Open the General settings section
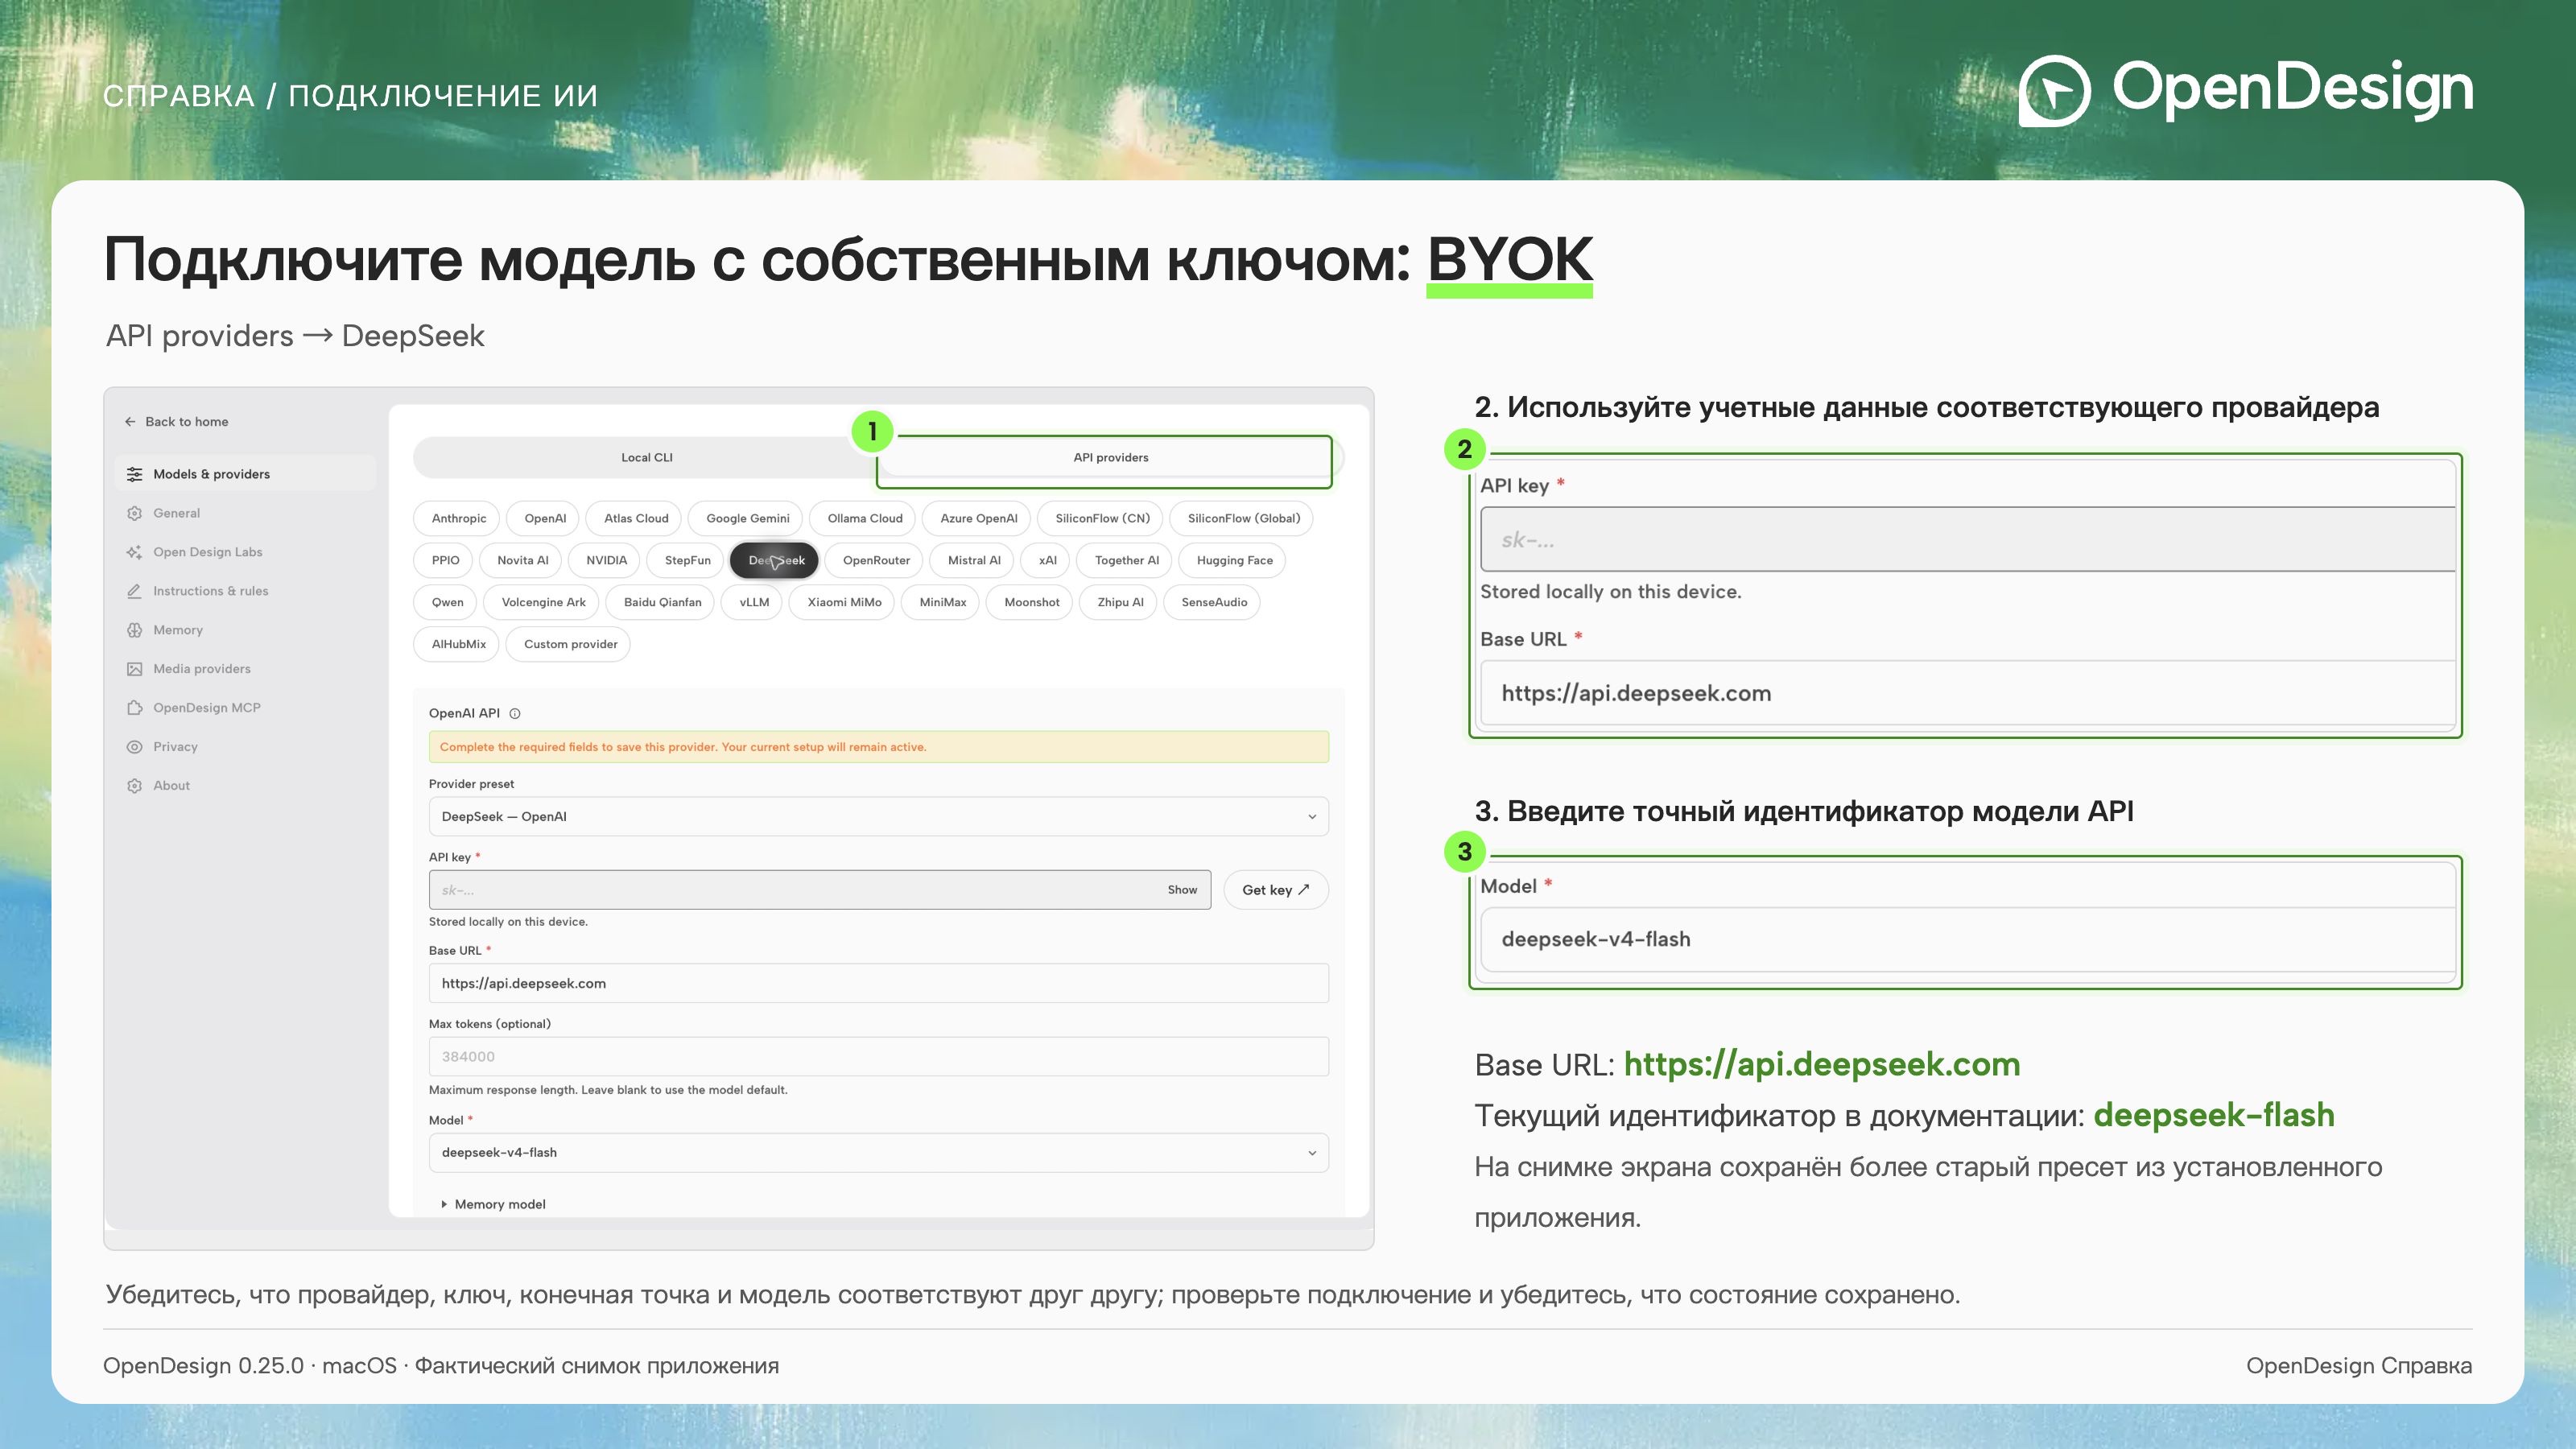Image resolution: width=2576 pixels, height=1449 pixels. (245, 513)
